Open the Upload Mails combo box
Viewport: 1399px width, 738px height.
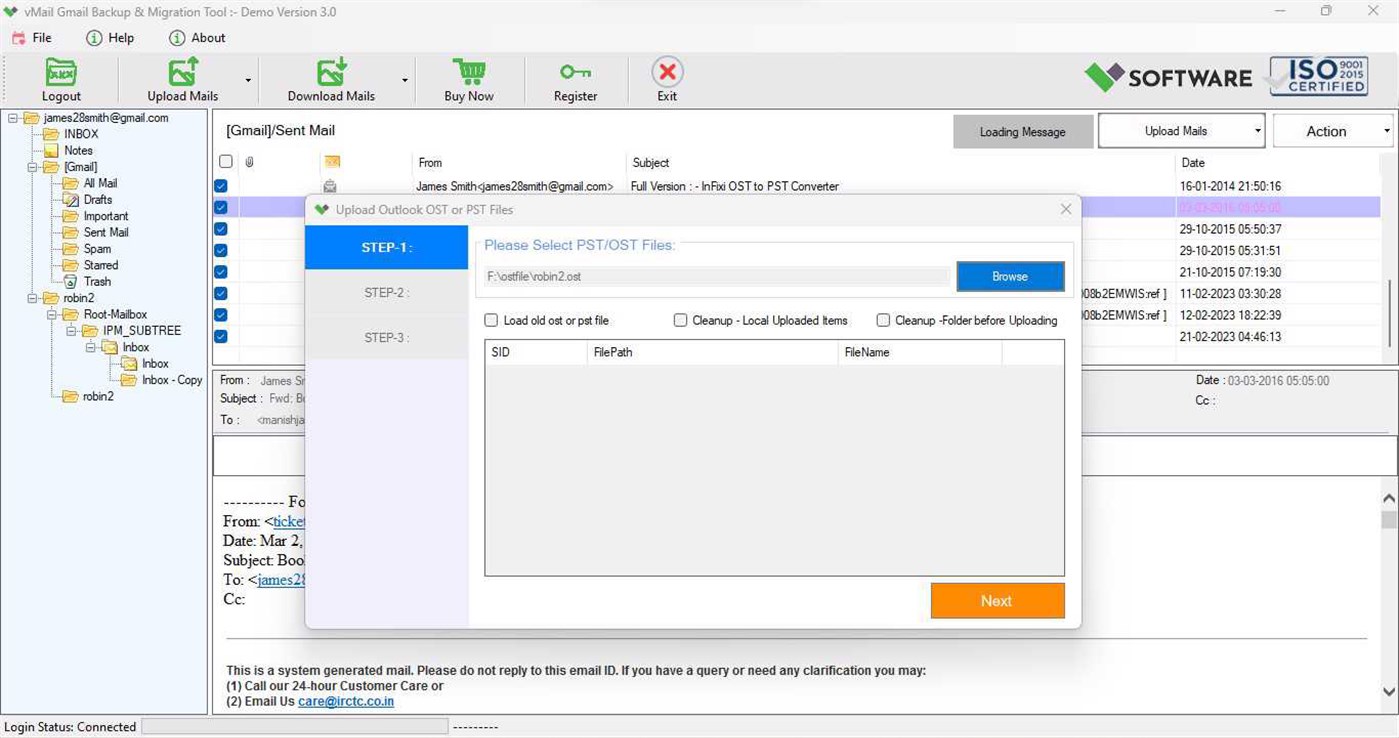point(1181,131)
